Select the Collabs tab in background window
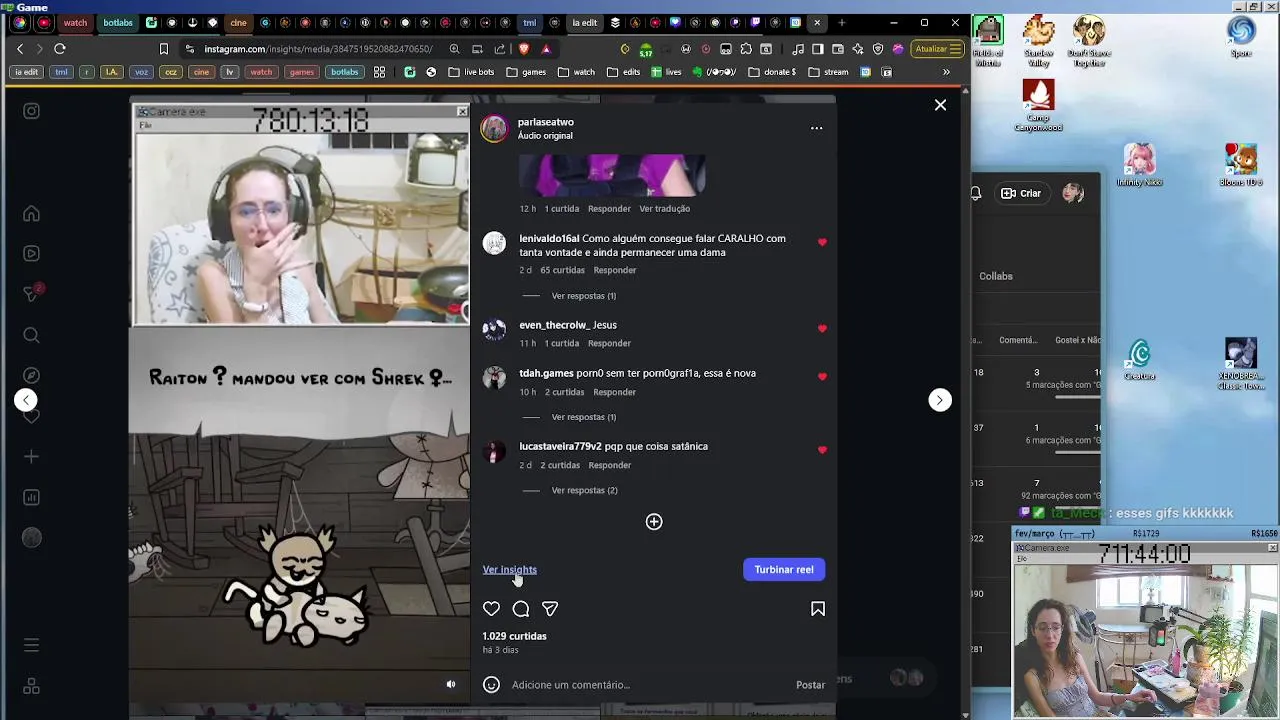The height and width of the screenshot is (720, 1280). (x=996, y=276)
